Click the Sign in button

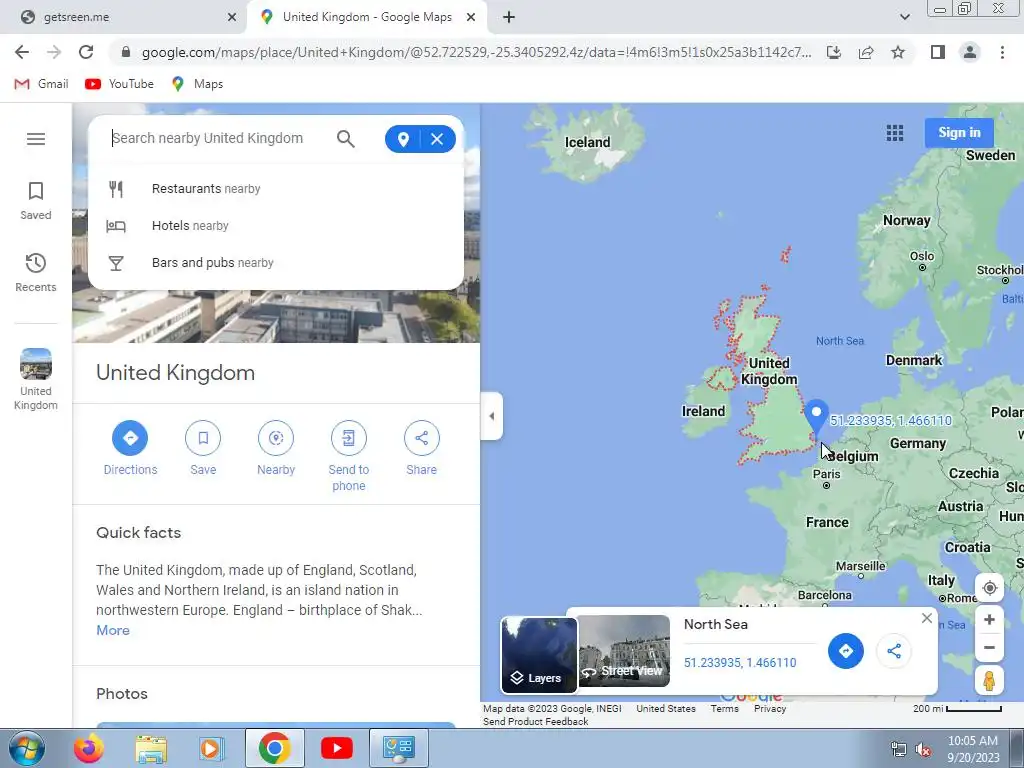959,133
